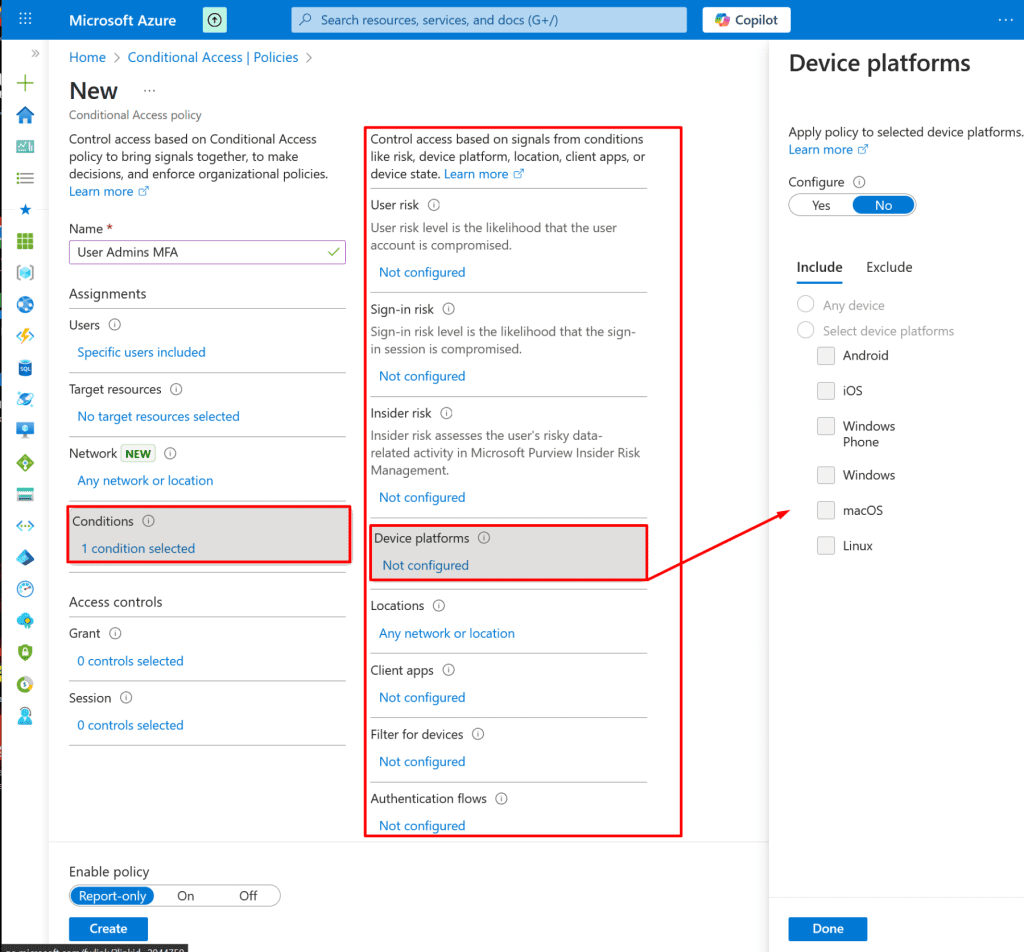Open Specific users included link
This screenshot has width=1024, height=952.
141,352
